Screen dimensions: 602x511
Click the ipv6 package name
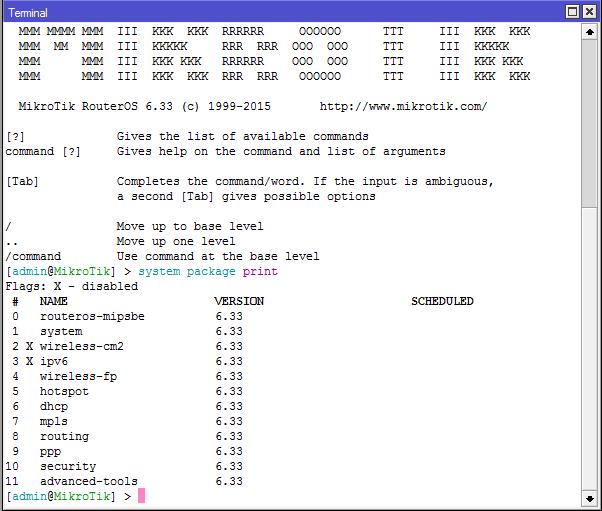pos(54,362)
